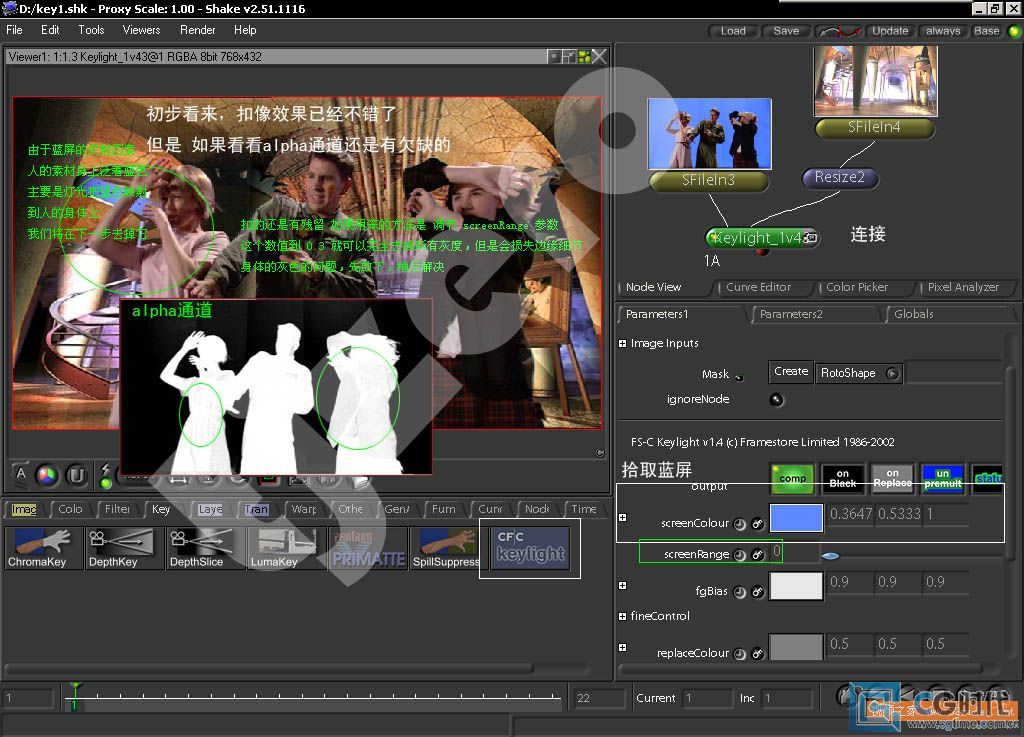
Task: Switch to the Color Picker tab
Action: tap(857, 287)
